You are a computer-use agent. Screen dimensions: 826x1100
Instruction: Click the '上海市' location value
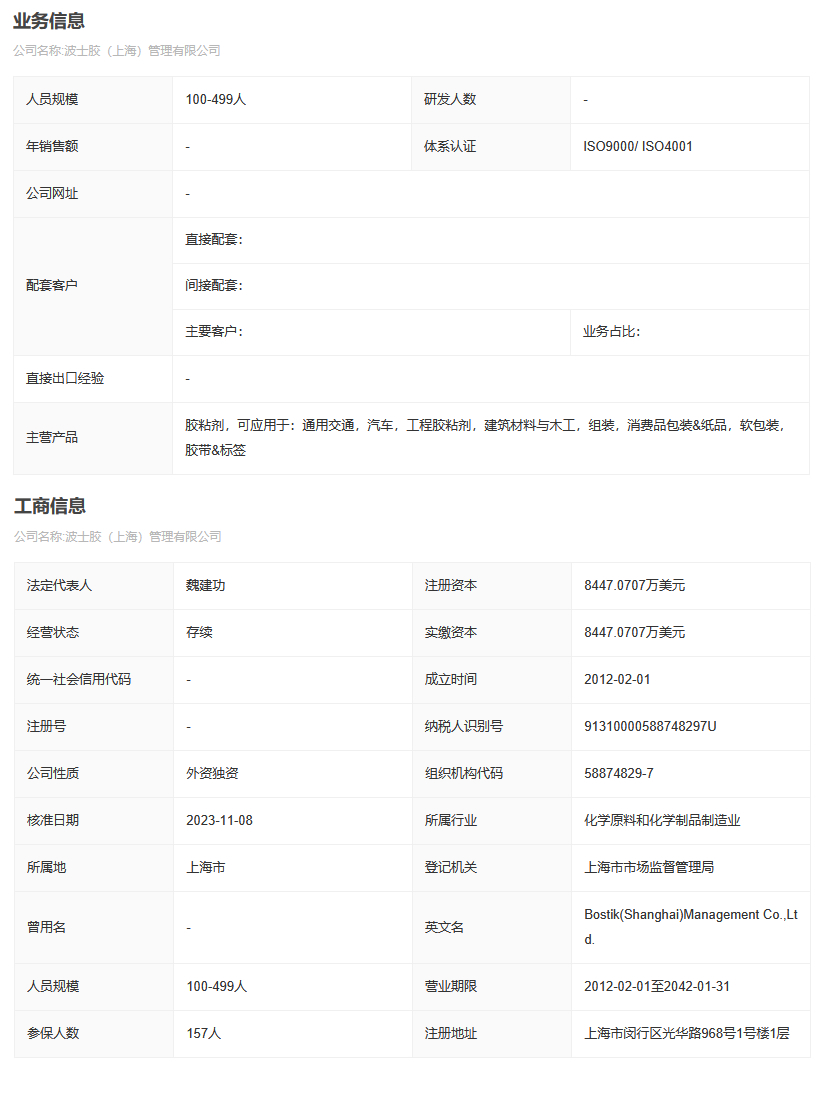point(206,868)
